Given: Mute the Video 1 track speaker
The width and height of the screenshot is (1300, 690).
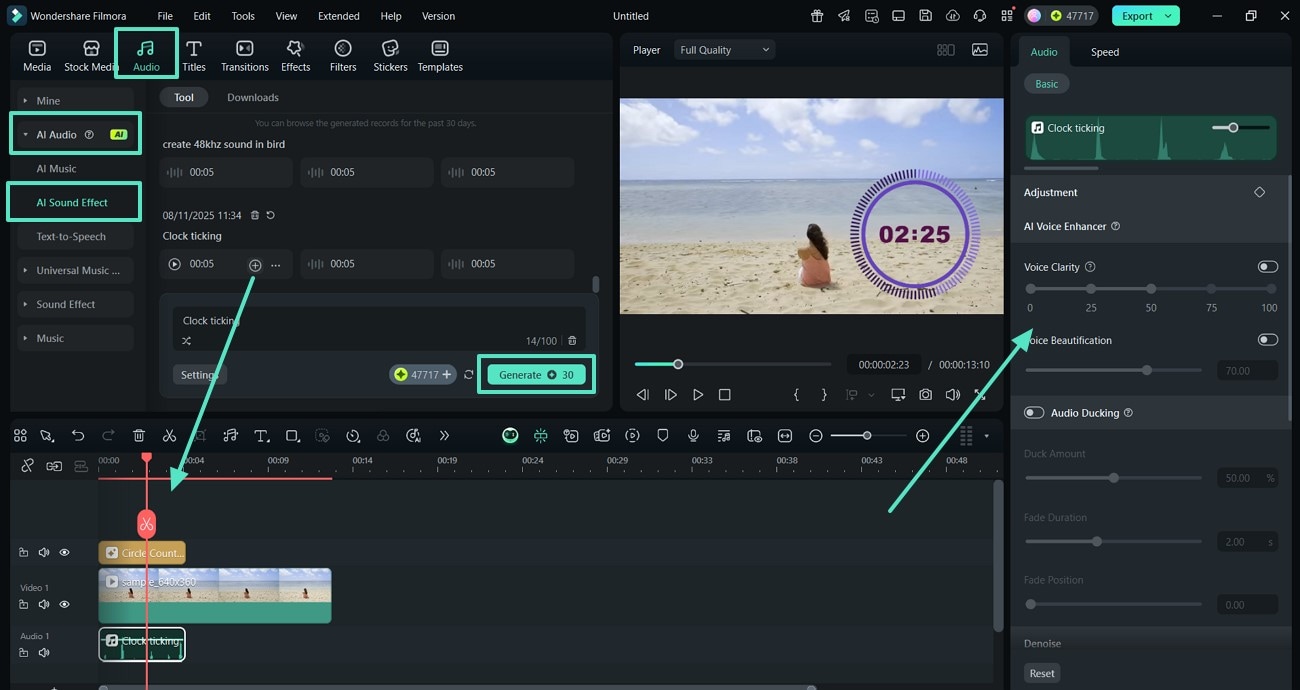Looking at the screenshot, I should [x=44, y=604].
